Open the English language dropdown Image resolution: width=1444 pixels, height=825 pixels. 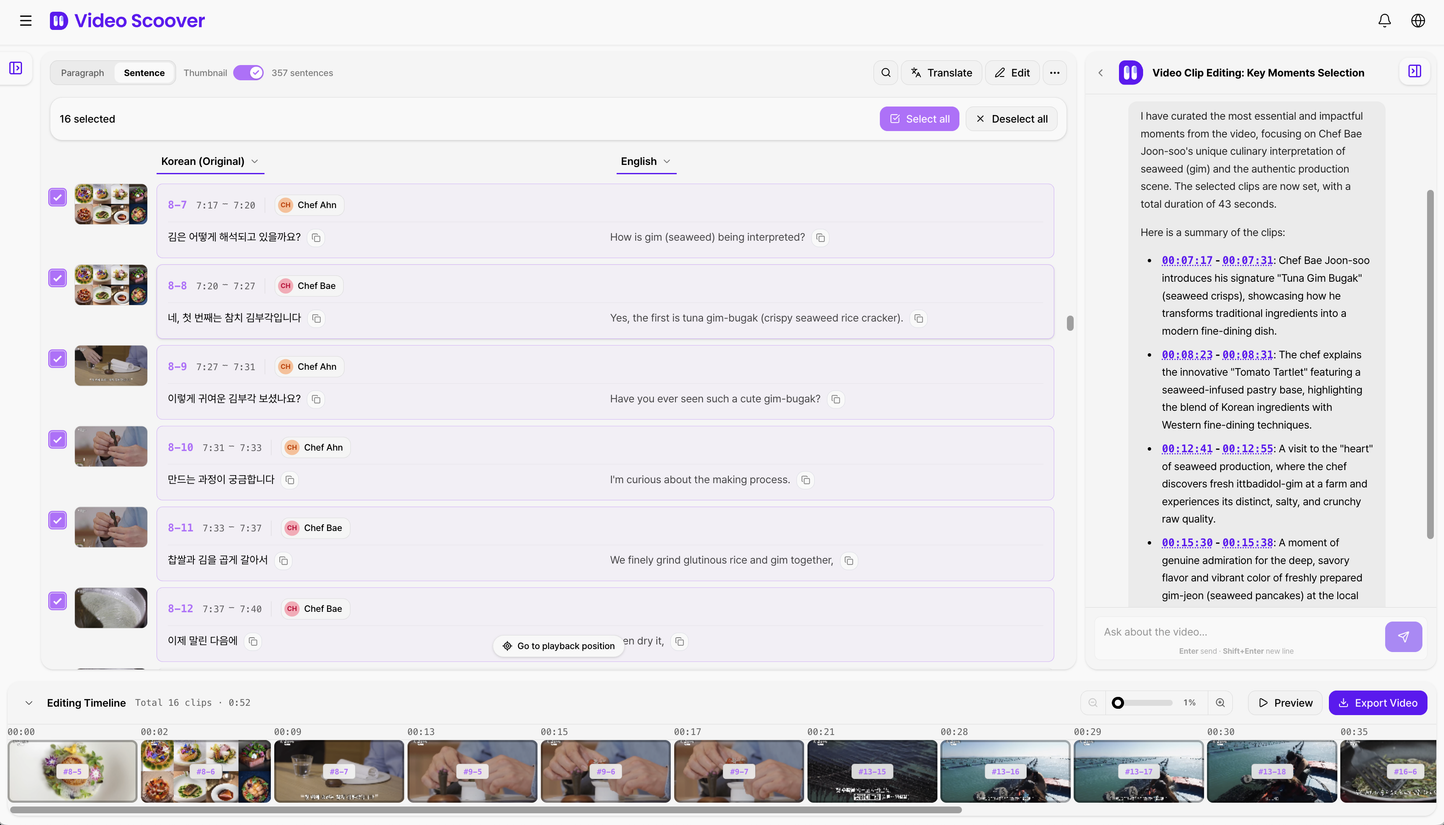[646, 161]
